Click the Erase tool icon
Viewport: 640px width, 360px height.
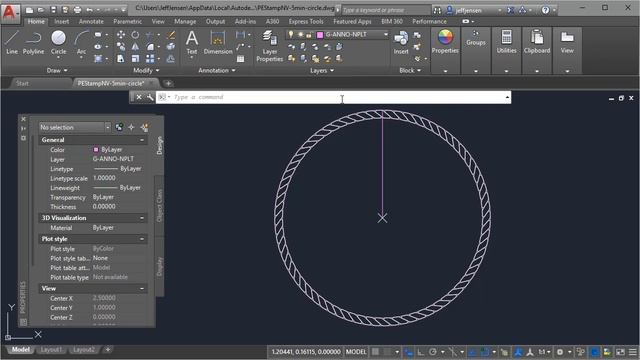coord(171,35)
